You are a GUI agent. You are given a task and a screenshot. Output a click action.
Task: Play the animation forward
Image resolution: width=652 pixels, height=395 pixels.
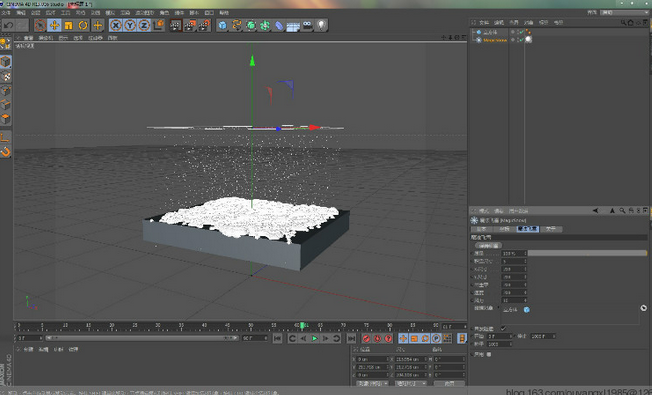coord(314,338)
